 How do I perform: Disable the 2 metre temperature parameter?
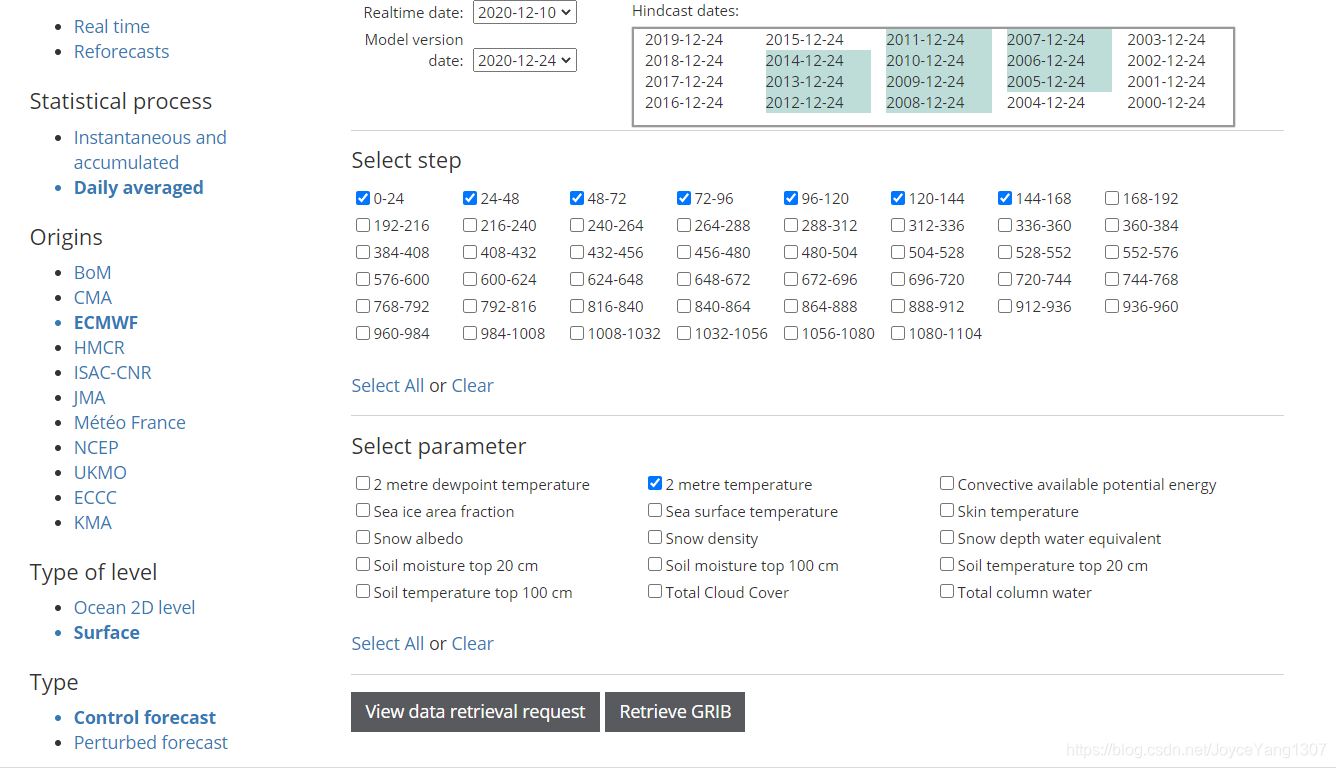[x=654, y=482]
